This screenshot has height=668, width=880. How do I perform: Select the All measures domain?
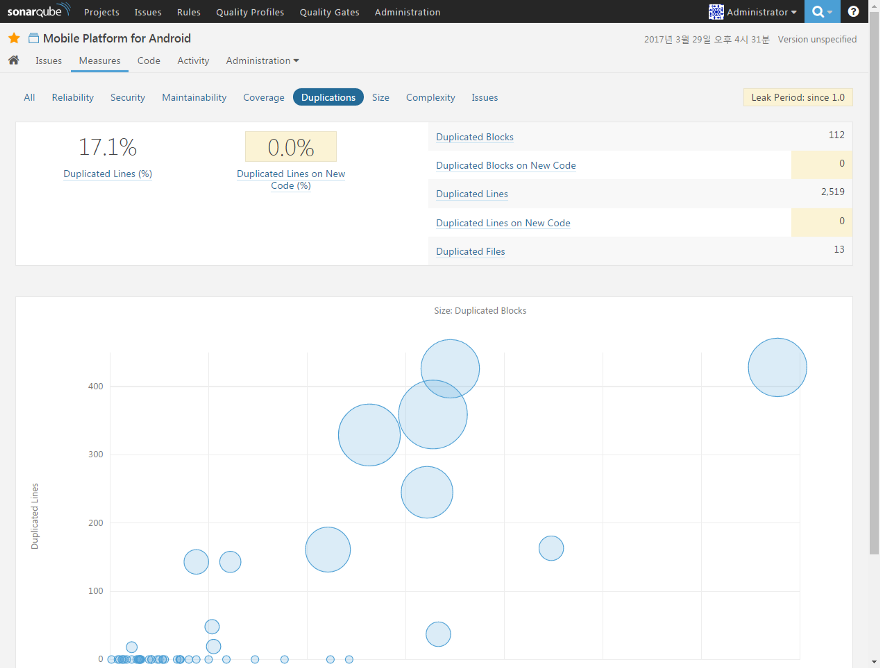tap(29, 97)
